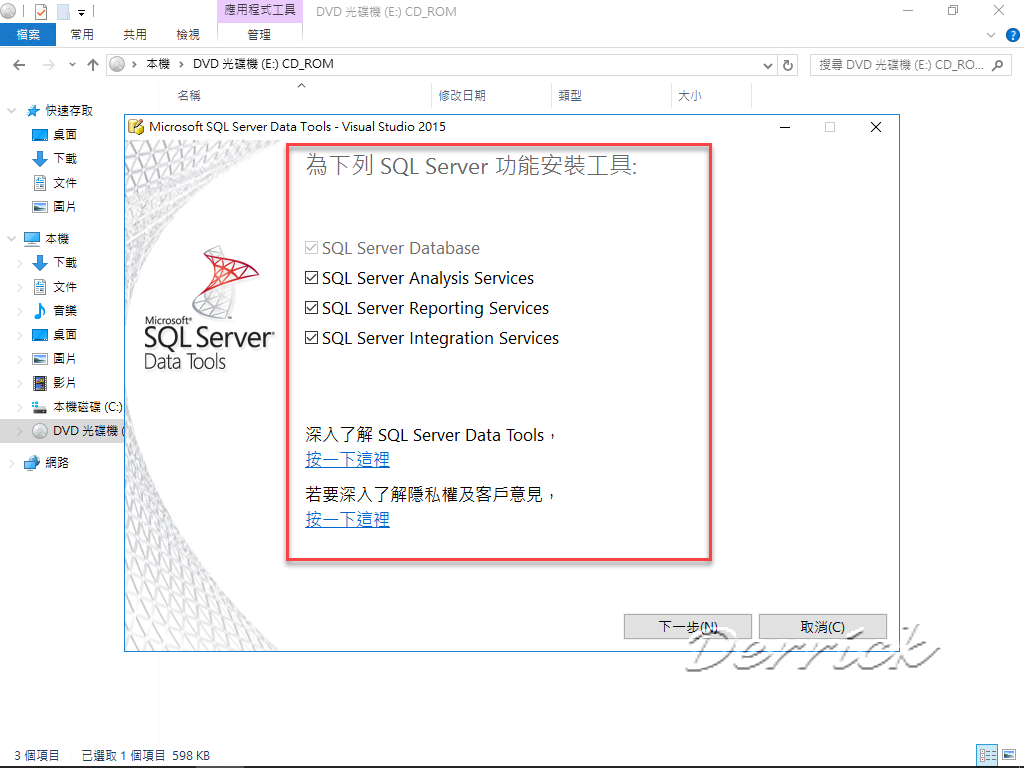1024x768 pixels.
Task: Refresh the DVD drive folder view
Action: 789,63
